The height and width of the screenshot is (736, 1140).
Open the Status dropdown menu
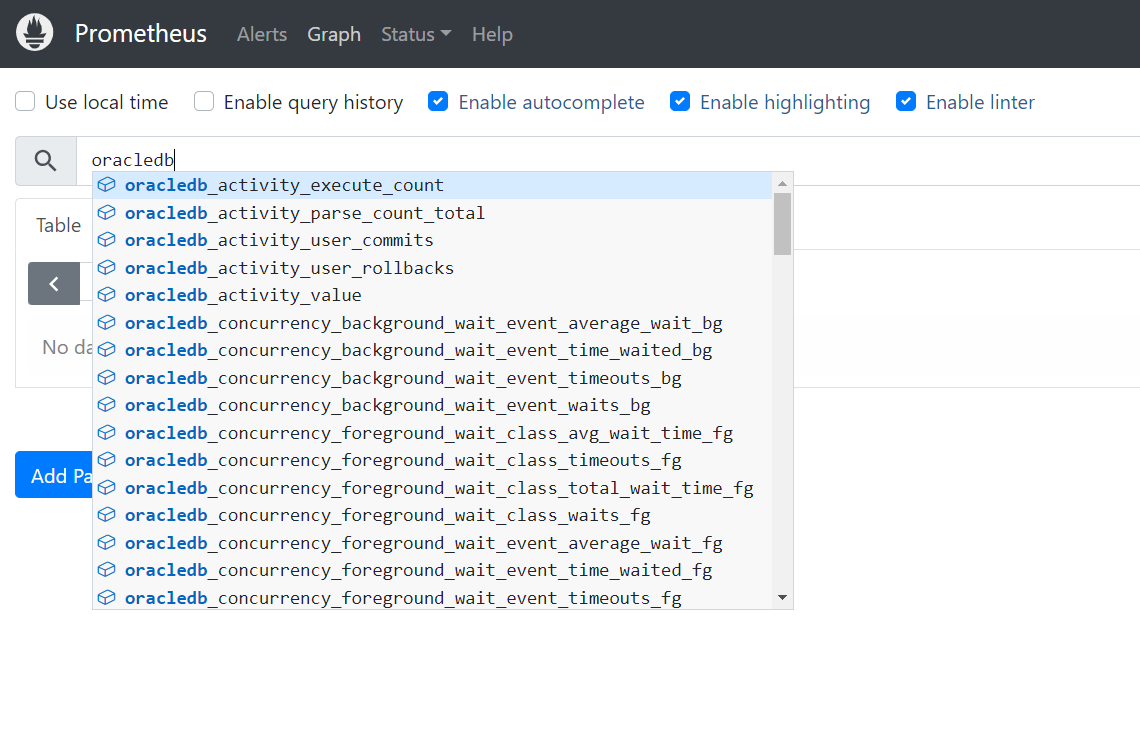(415, 34)
